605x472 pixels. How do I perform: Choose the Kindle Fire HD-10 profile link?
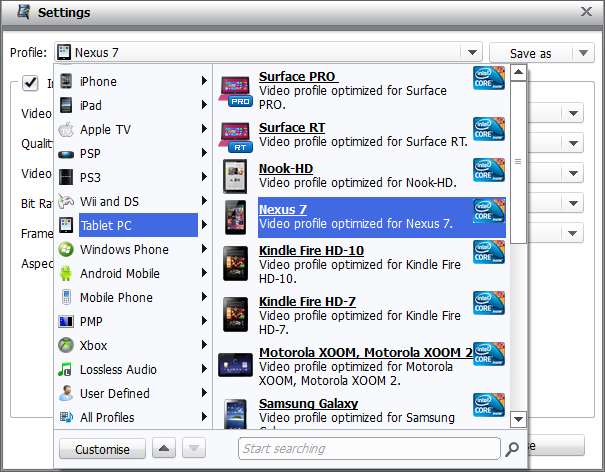click(311, 250)
